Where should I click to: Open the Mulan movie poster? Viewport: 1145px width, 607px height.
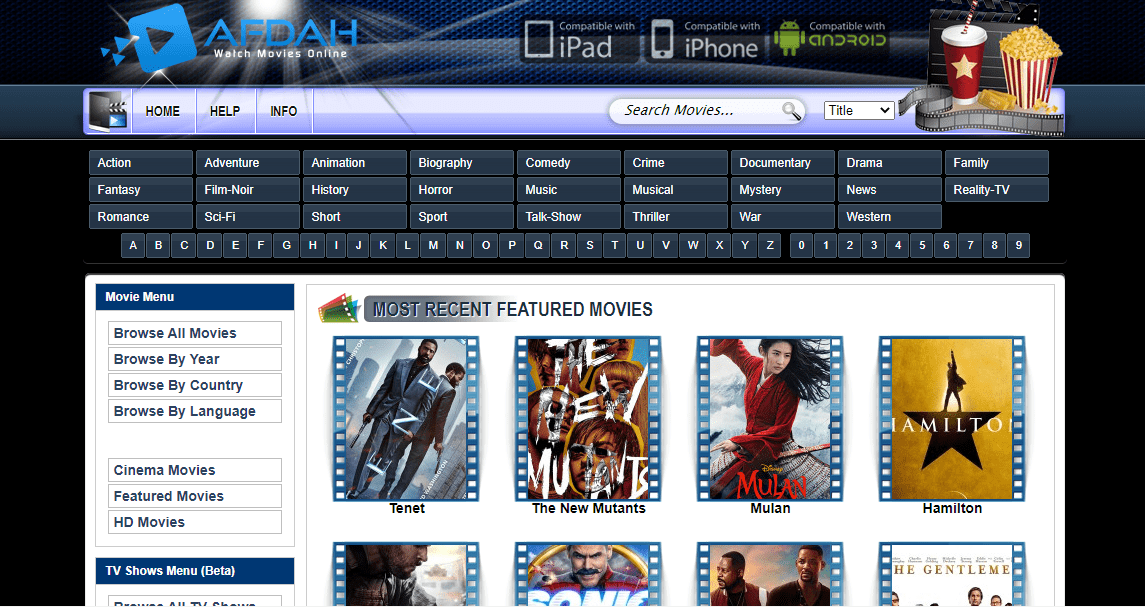(770, 419)
